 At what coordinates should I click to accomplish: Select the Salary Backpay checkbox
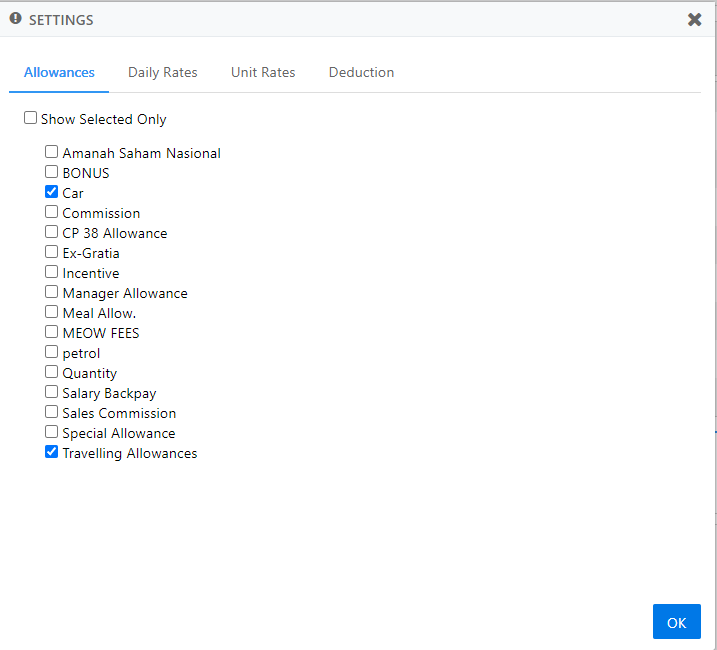point(51,392)
